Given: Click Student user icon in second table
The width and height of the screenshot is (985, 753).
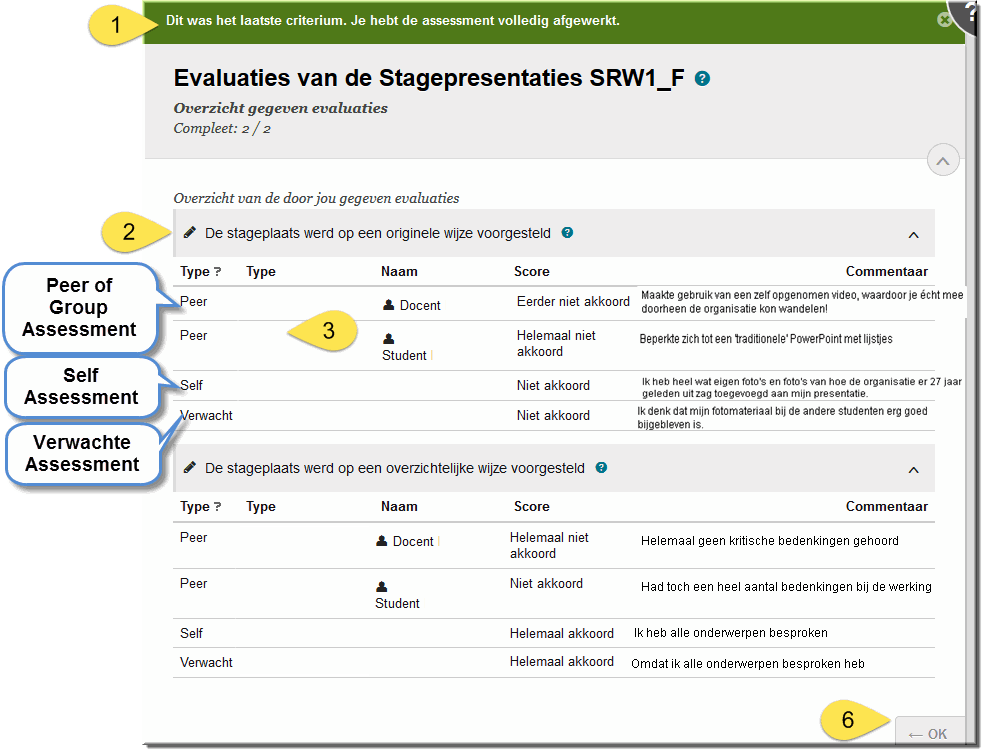Looking at the screenshot, I should pos(381,587).
